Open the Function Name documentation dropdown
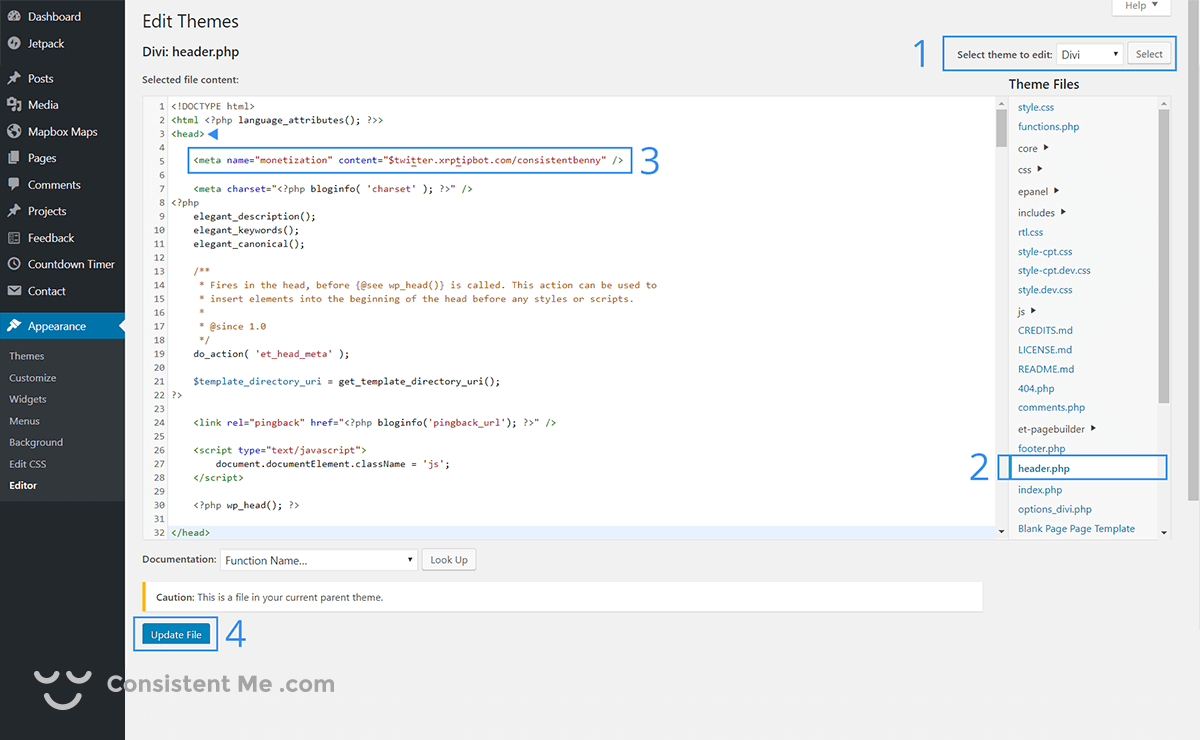 tap(319, 560)
